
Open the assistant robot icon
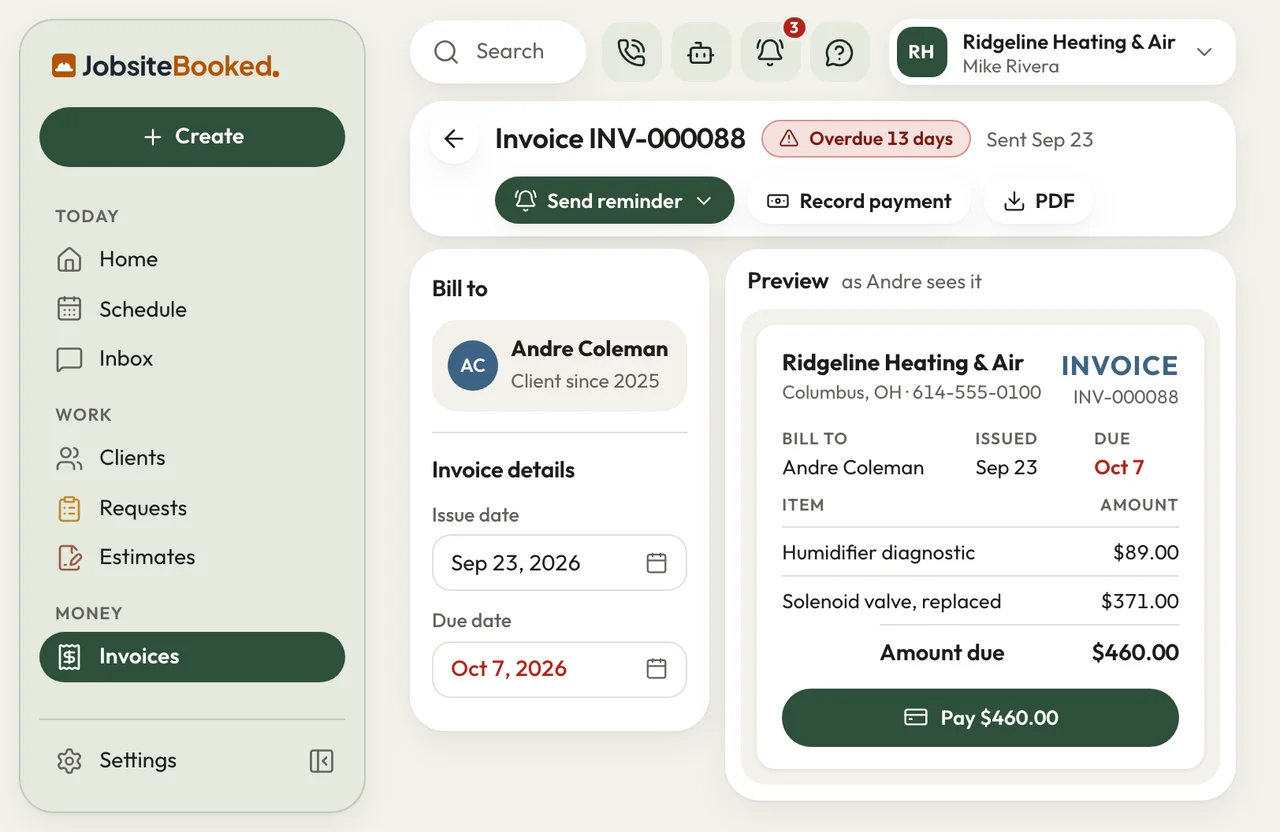701,52
